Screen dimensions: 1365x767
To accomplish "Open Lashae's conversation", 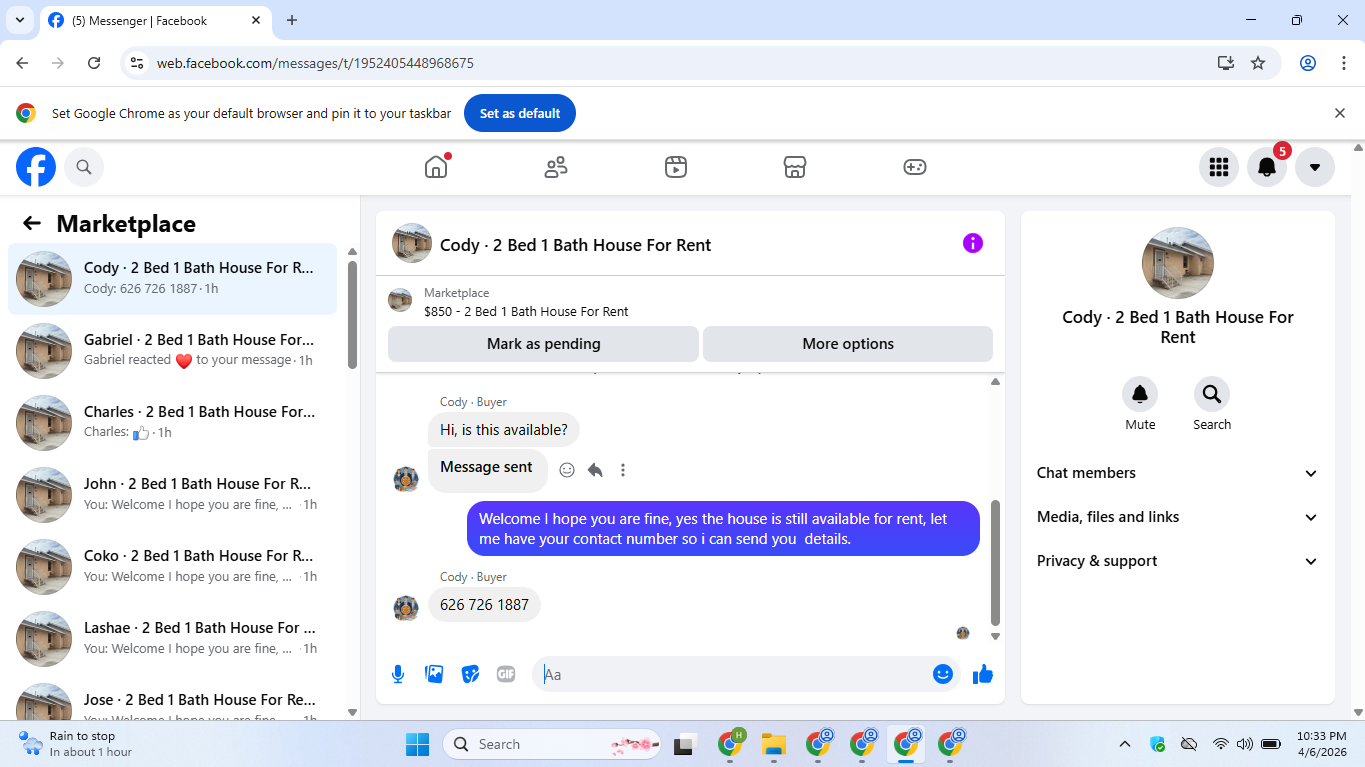I will (172, 638).
